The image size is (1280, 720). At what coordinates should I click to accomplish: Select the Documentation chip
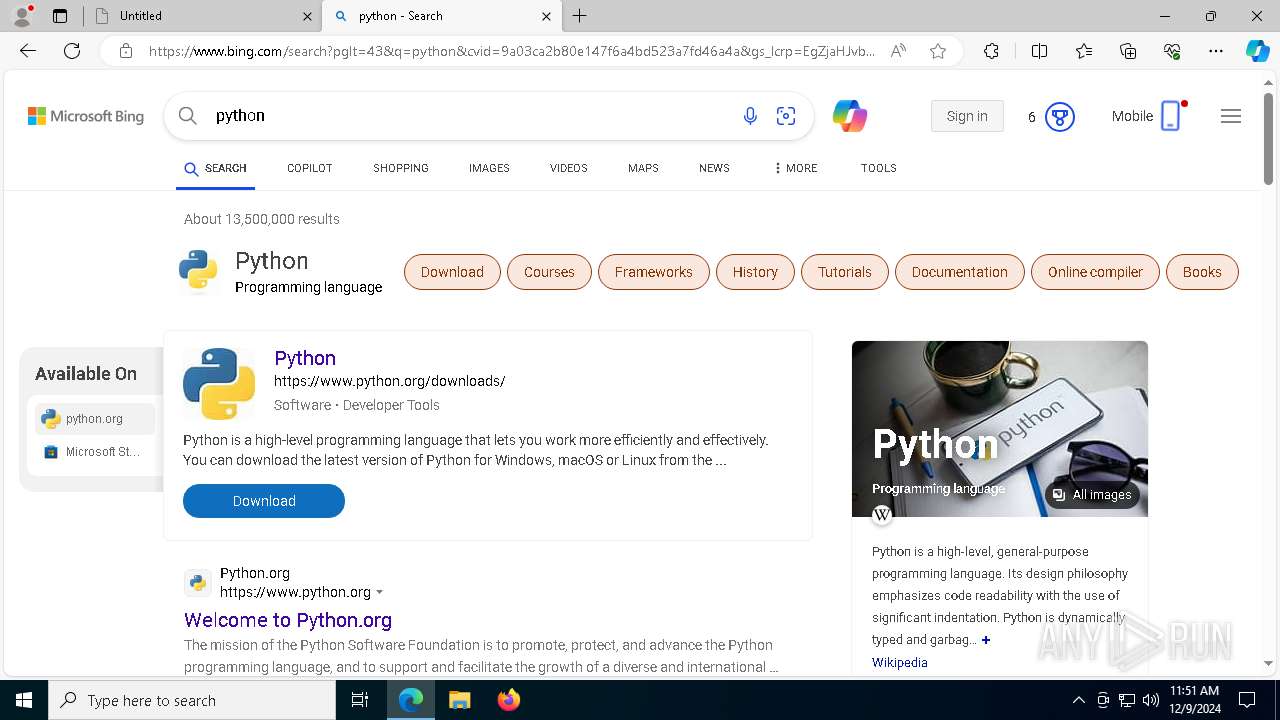(960, 272)
